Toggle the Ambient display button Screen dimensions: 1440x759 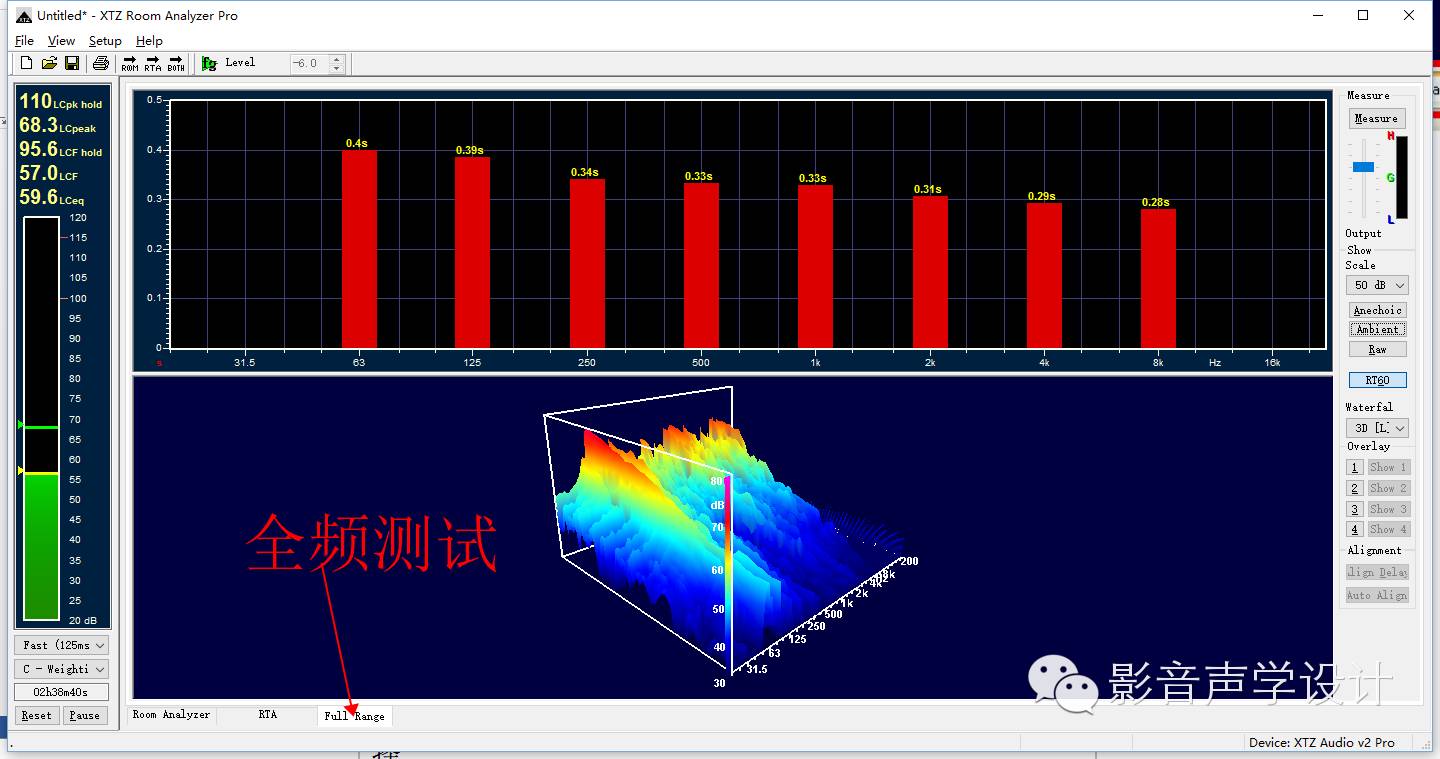(x=1378, y=329)
